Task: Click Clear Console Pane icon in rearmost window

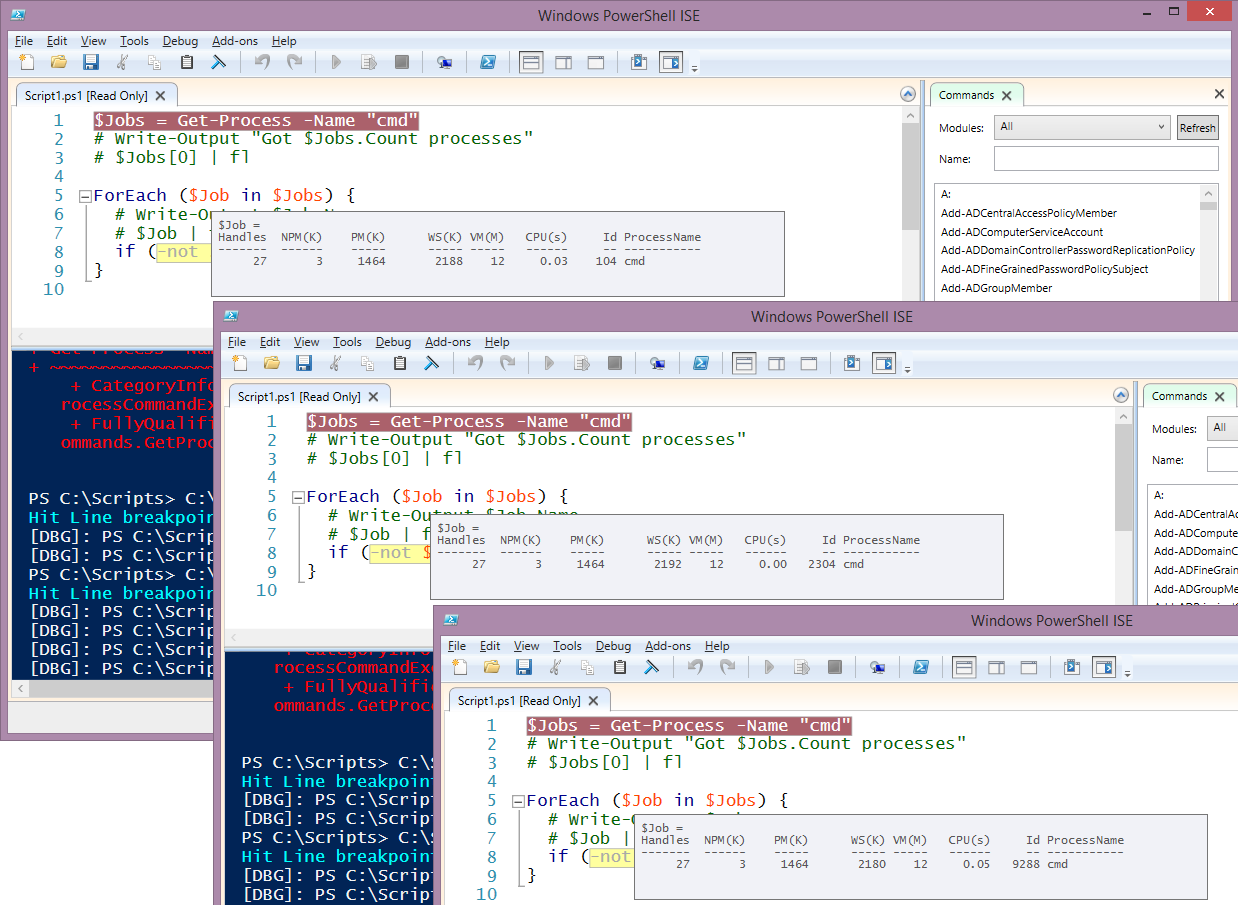Action: [218, 62]
